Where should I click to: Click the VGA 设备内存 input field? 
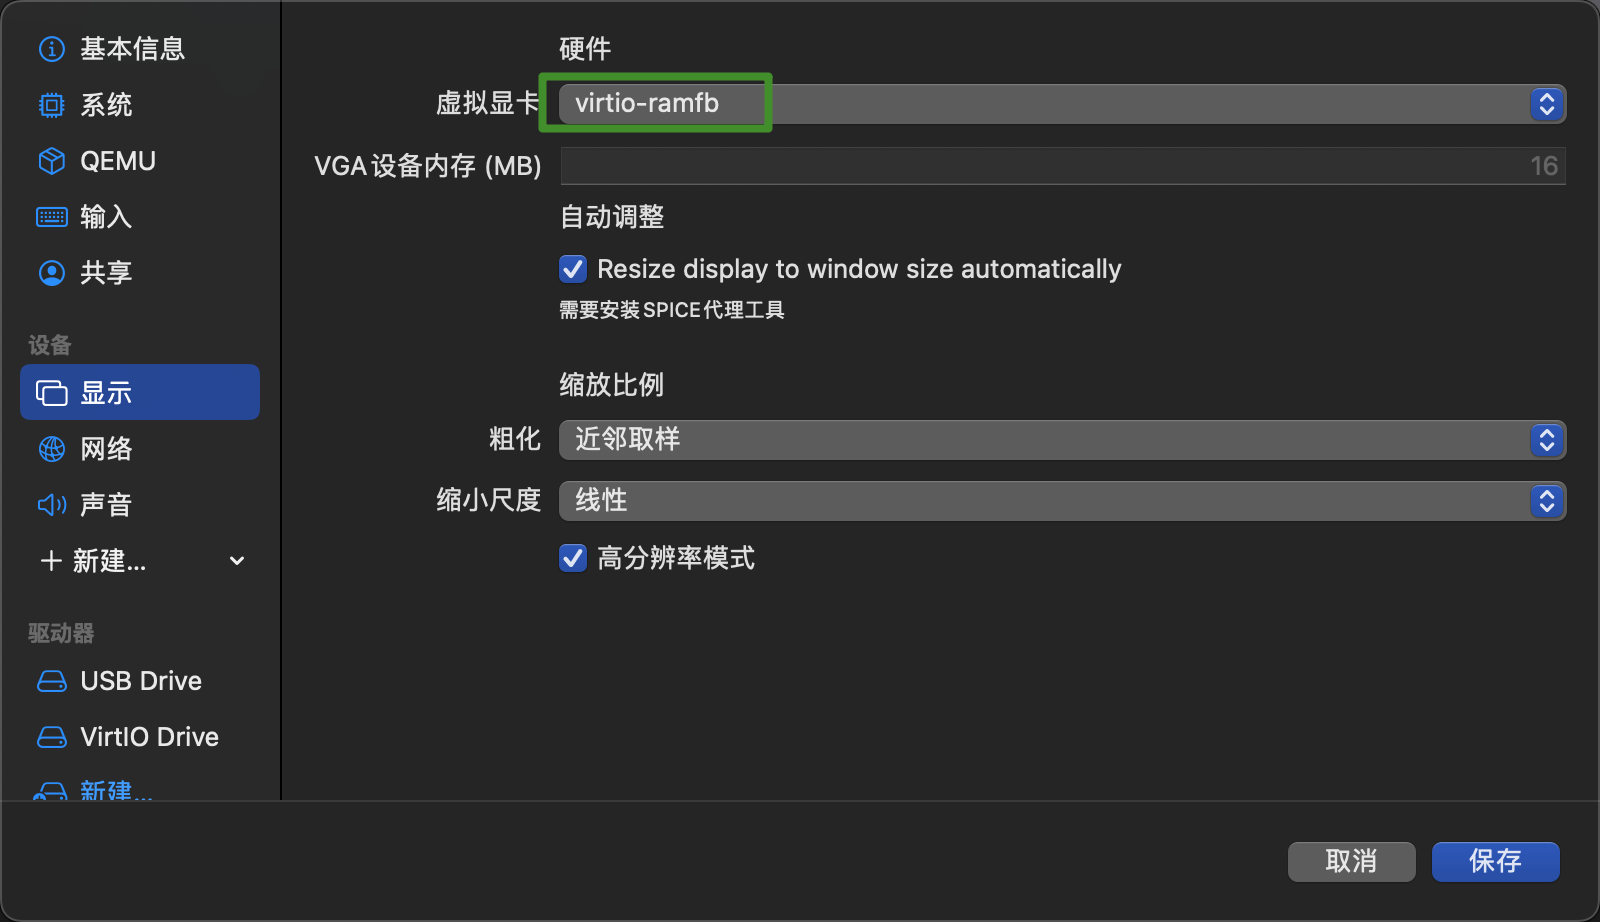tap(1060, 166)
